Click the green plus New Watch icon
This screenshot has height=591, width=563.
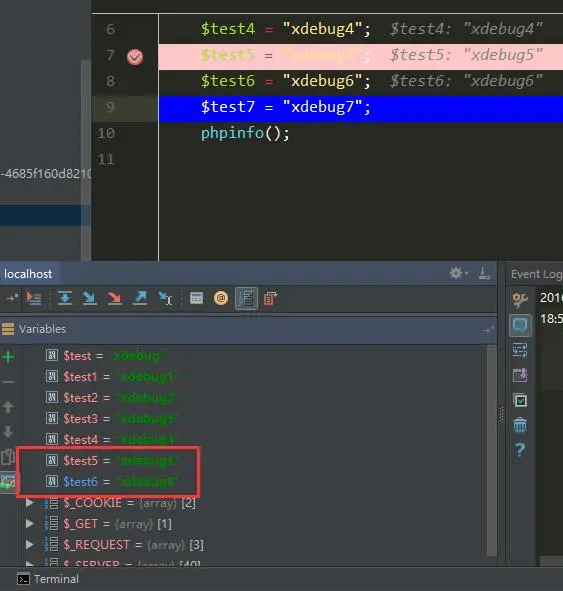(8, 357)
